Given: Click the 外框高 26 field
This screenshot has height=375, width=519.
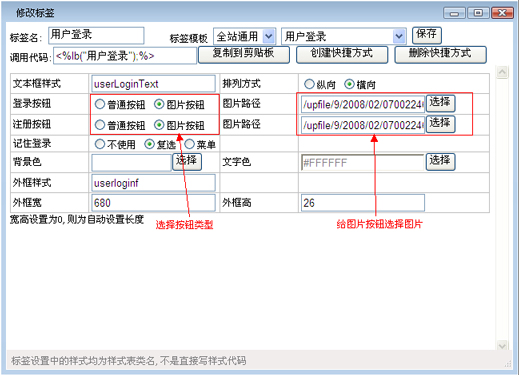Looking at the screenshot, I should pos(363,203).
